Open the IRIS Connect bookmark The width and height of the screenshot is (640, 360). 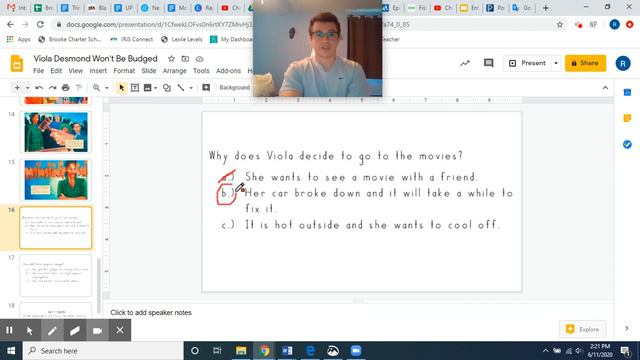point(132,39)
